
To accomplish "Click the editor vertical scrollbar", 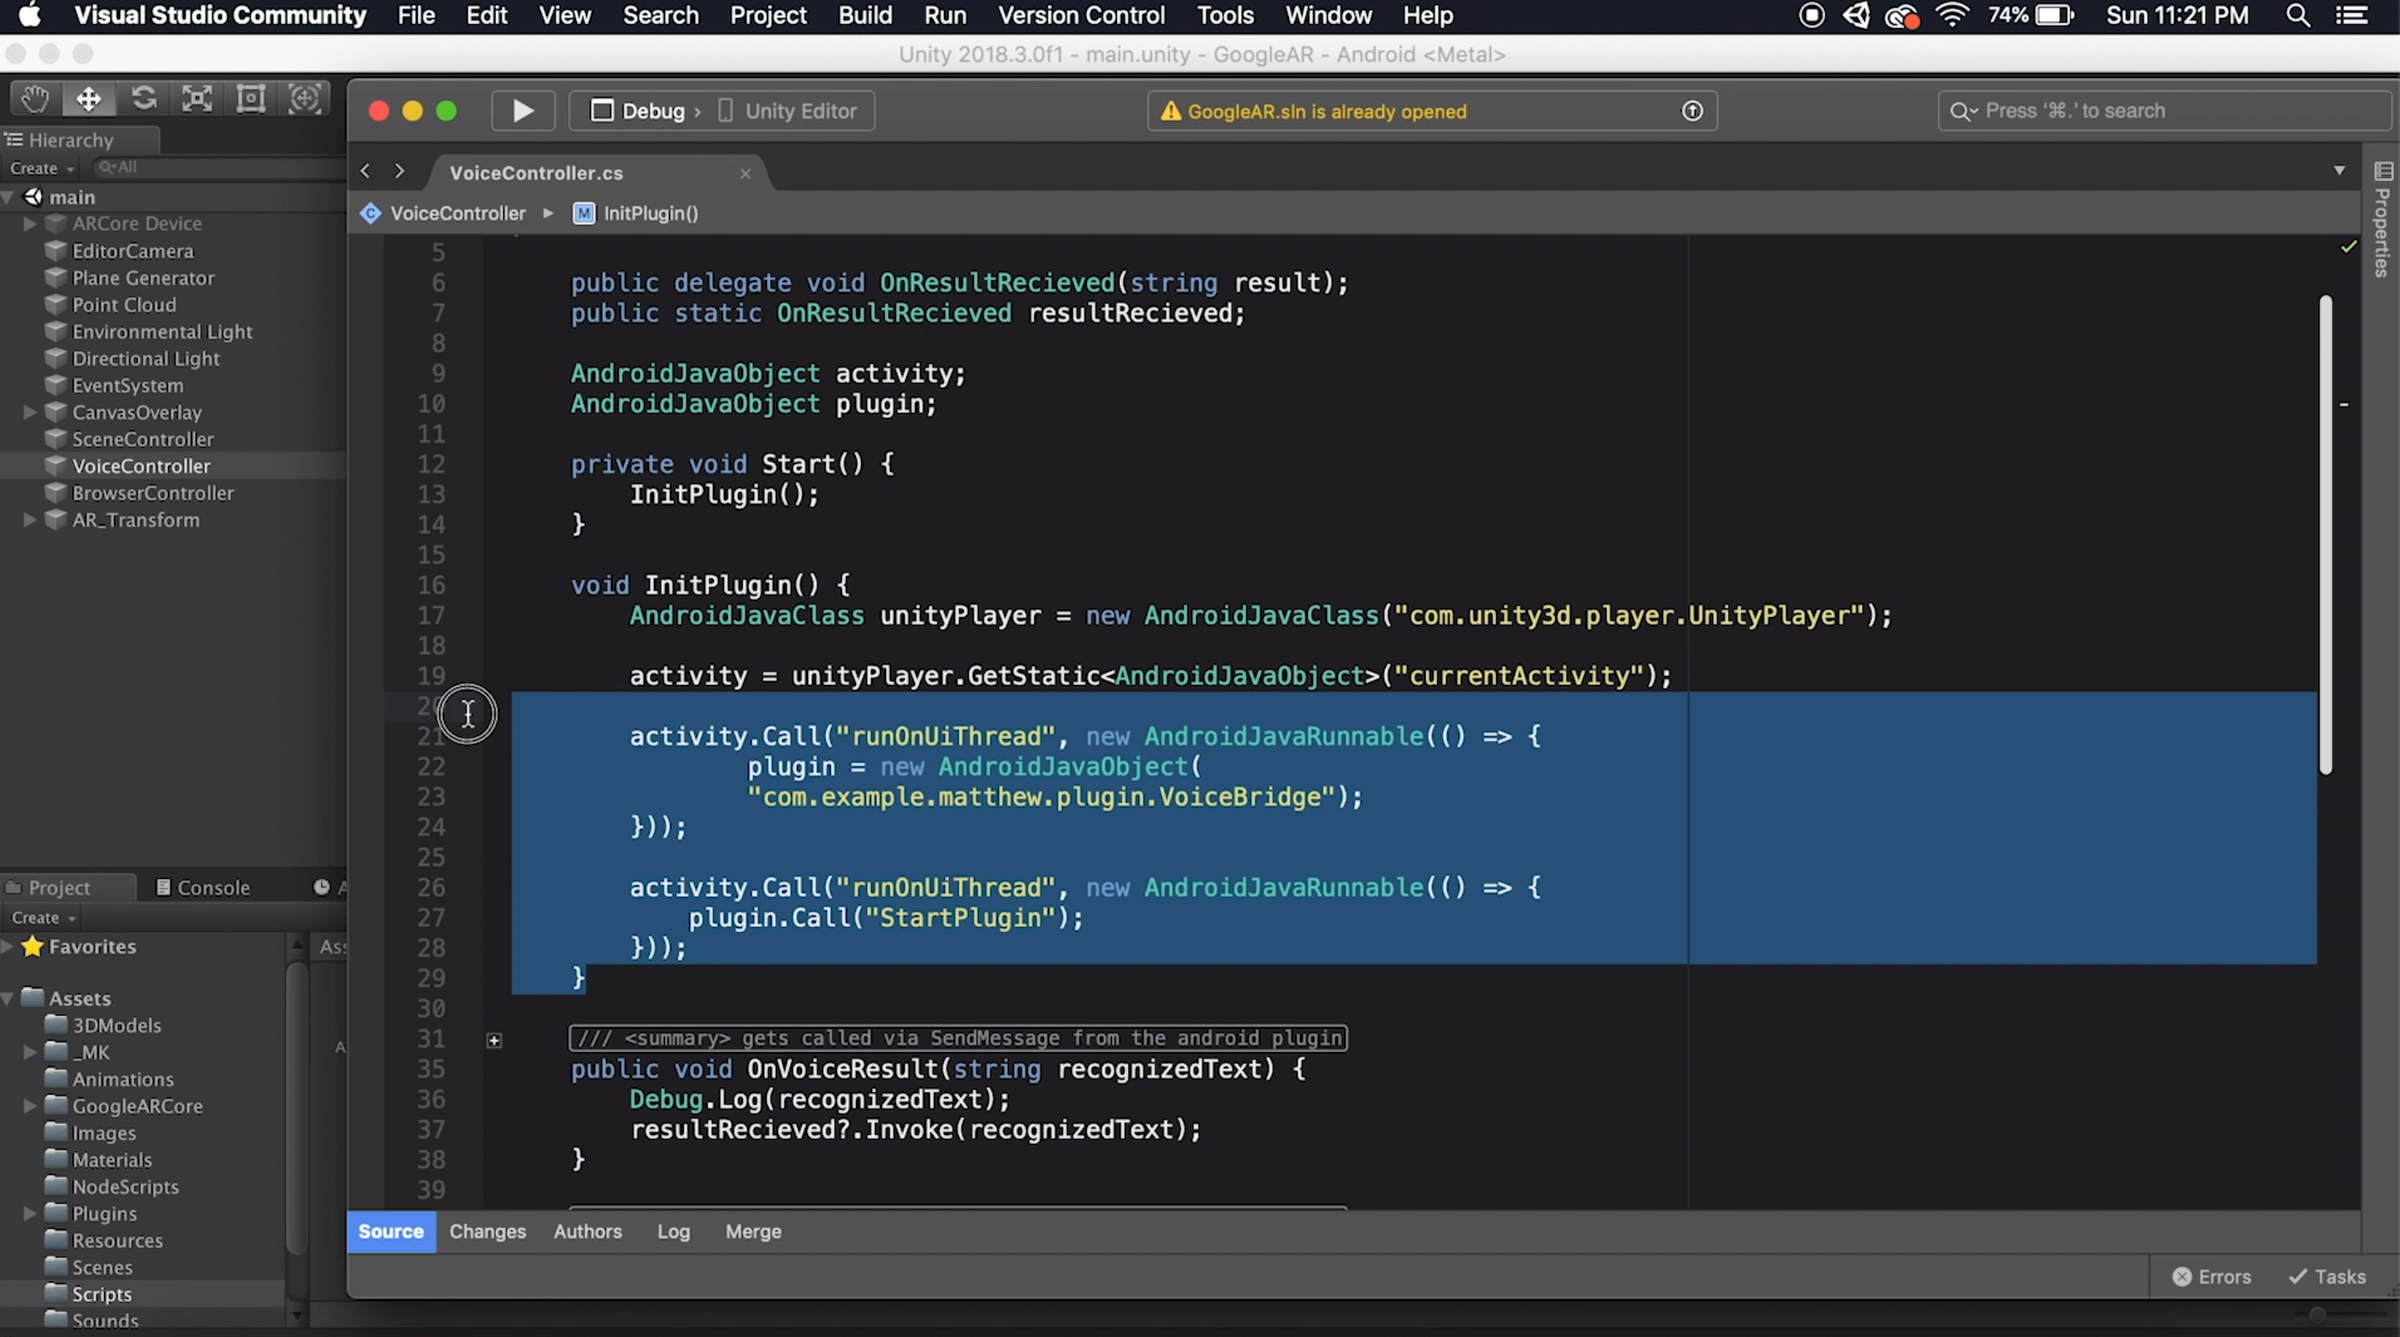I will coord(2325,535).
